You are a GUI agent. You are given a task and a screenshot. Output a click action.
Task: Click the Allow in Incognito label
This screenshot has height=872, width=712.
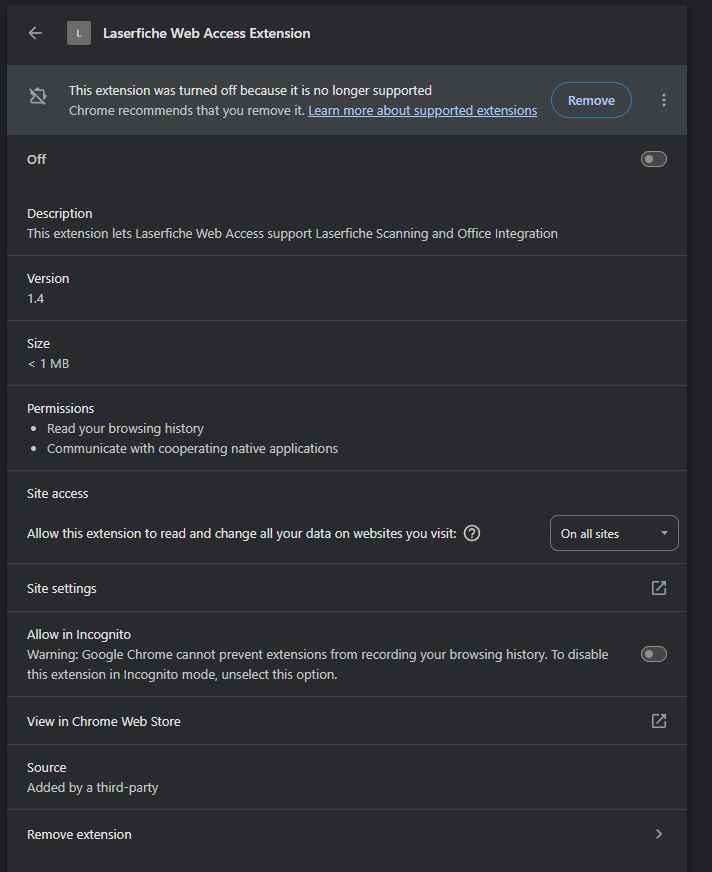tap(79, 635)
